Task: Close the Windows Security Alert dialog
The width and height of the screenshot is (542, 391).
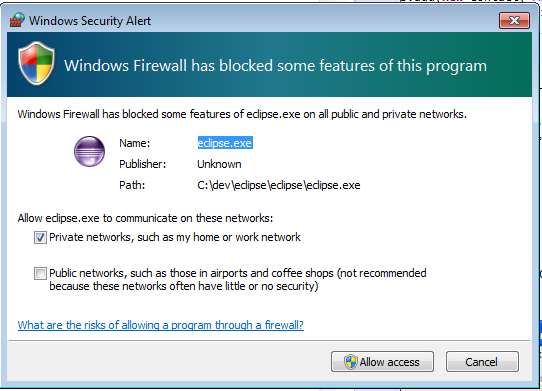Action: [514, 20]
